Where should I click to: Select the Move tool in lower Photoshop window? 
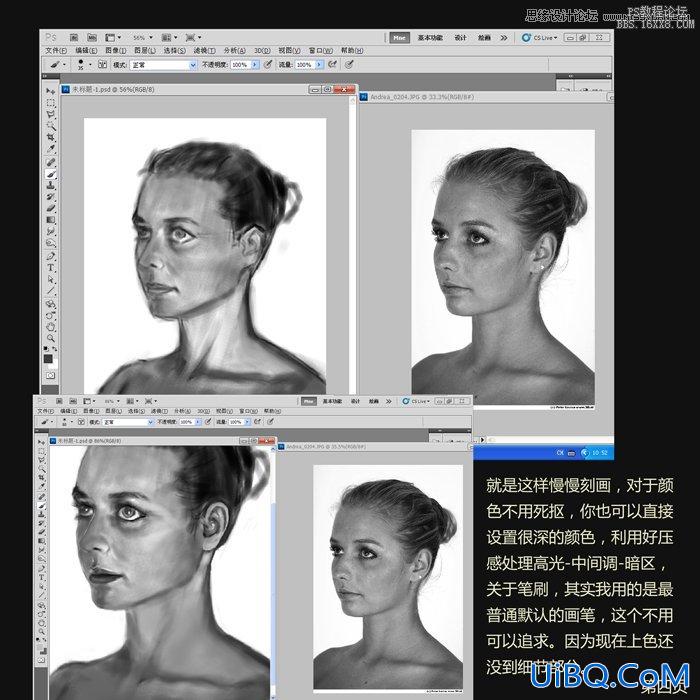(x=42, y=442)
